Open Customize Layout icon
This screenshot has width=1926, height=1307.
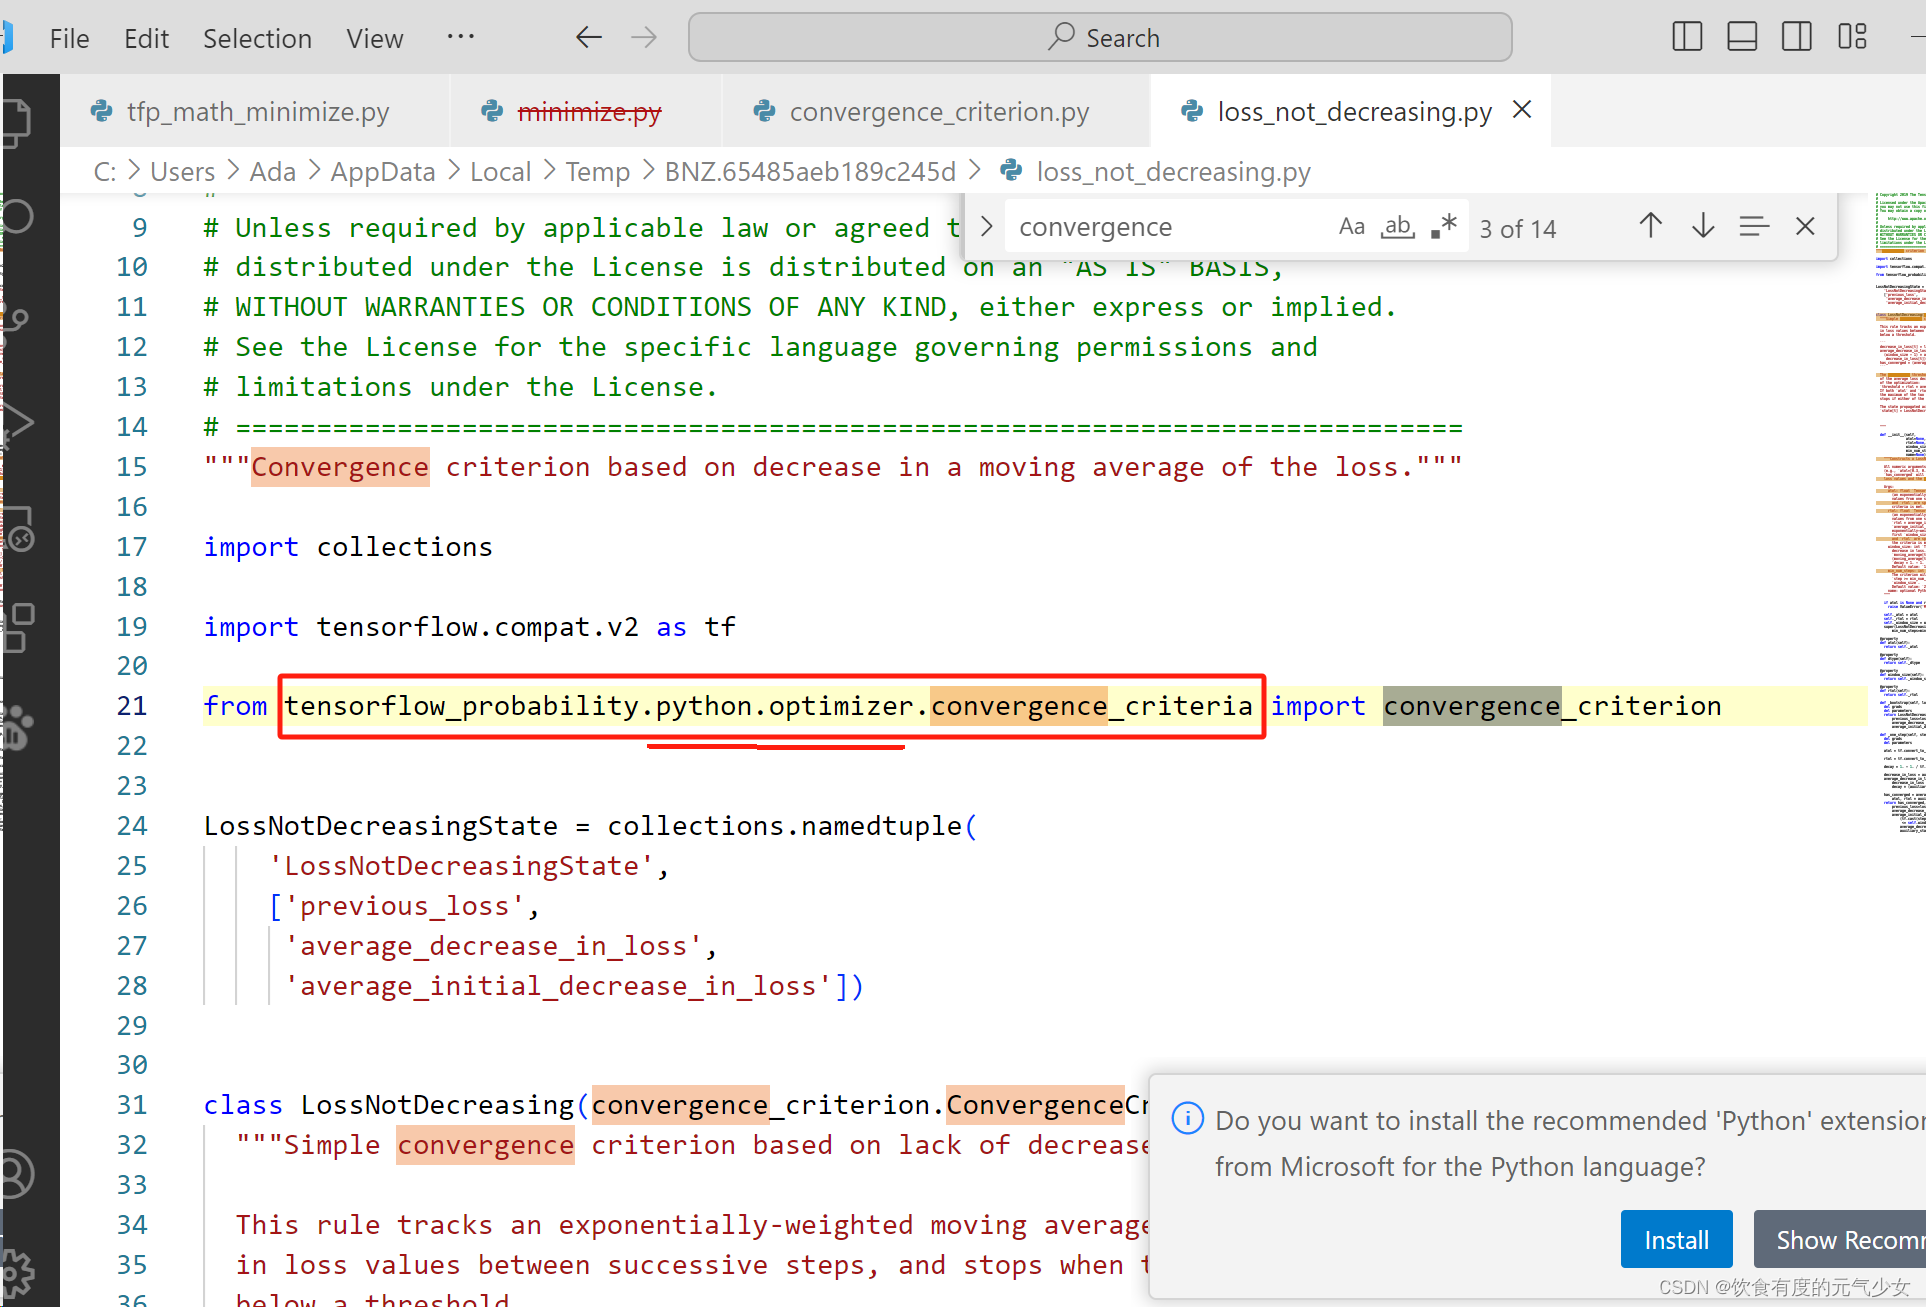(1852, 37)
